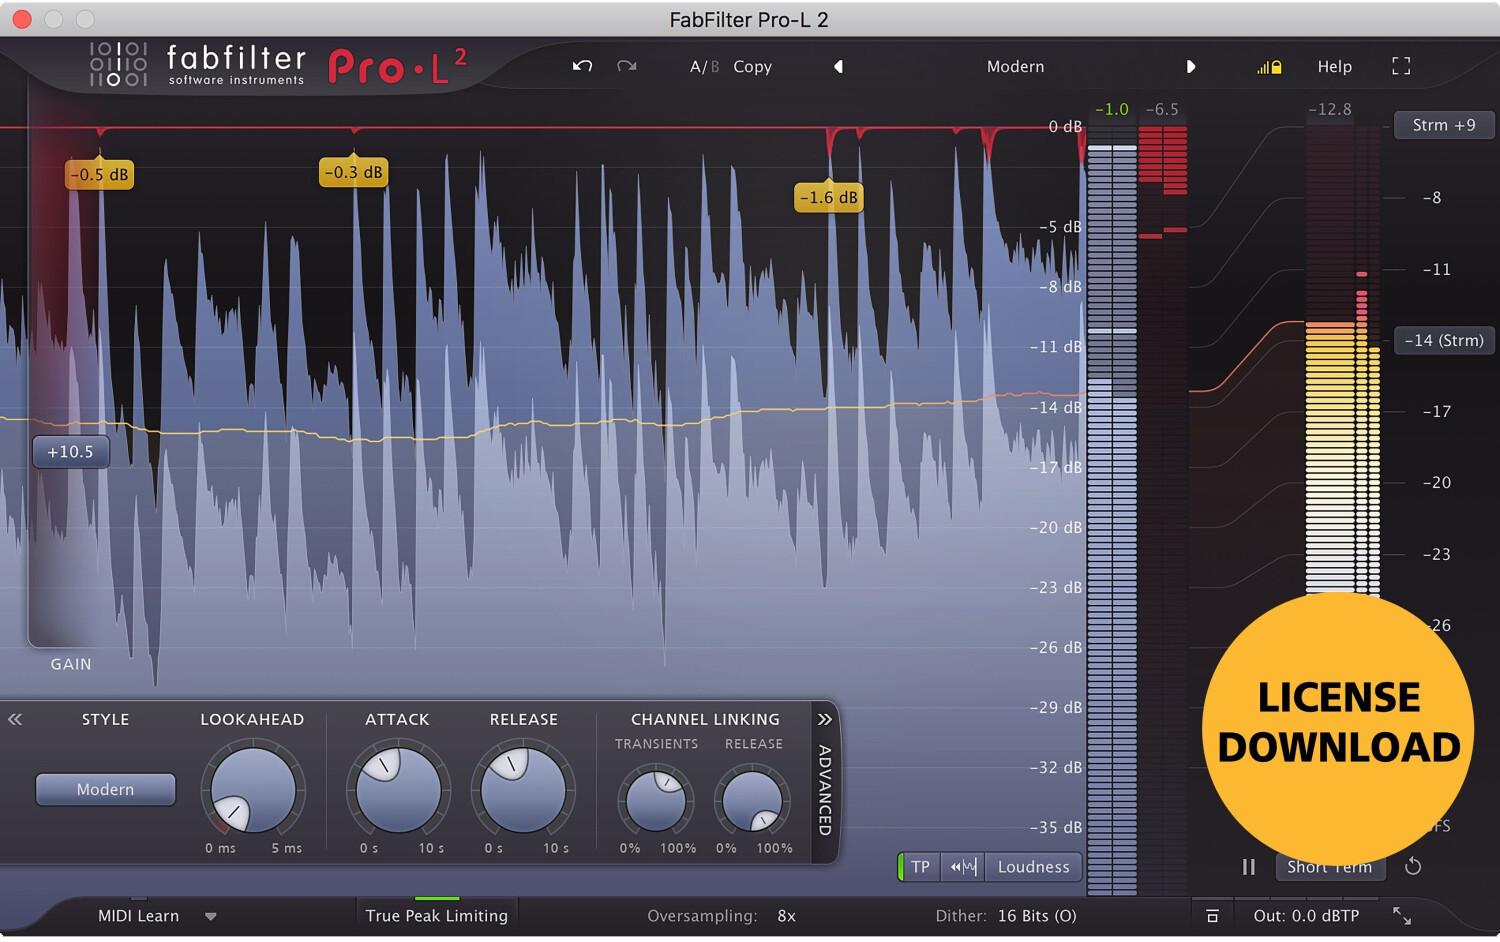The width and height of the screenshot is (1500, 942).
Task: Enter full screen mode via the expand icon
Action: 1401,66
